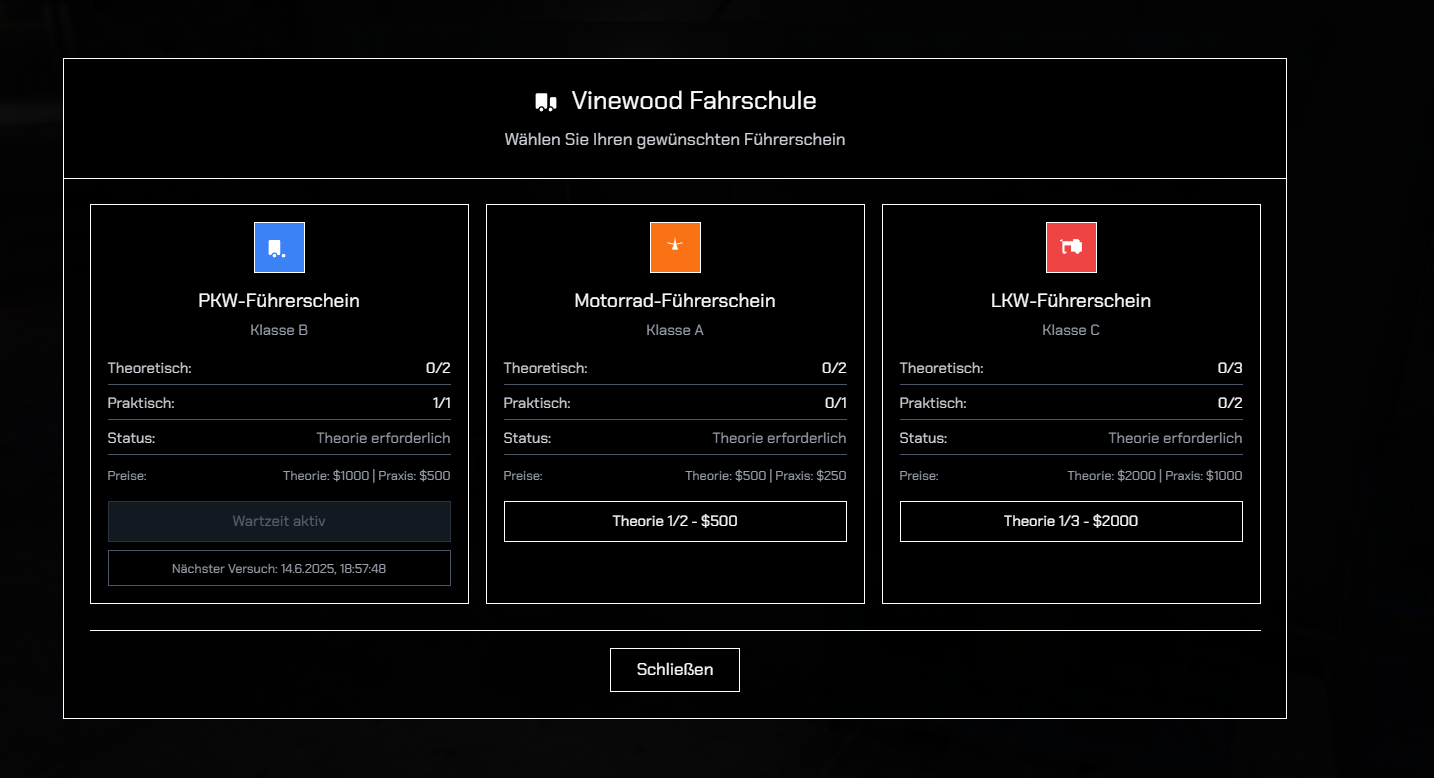Select the LKW-Führerschein title
1434x778 pixels.
1071,300
